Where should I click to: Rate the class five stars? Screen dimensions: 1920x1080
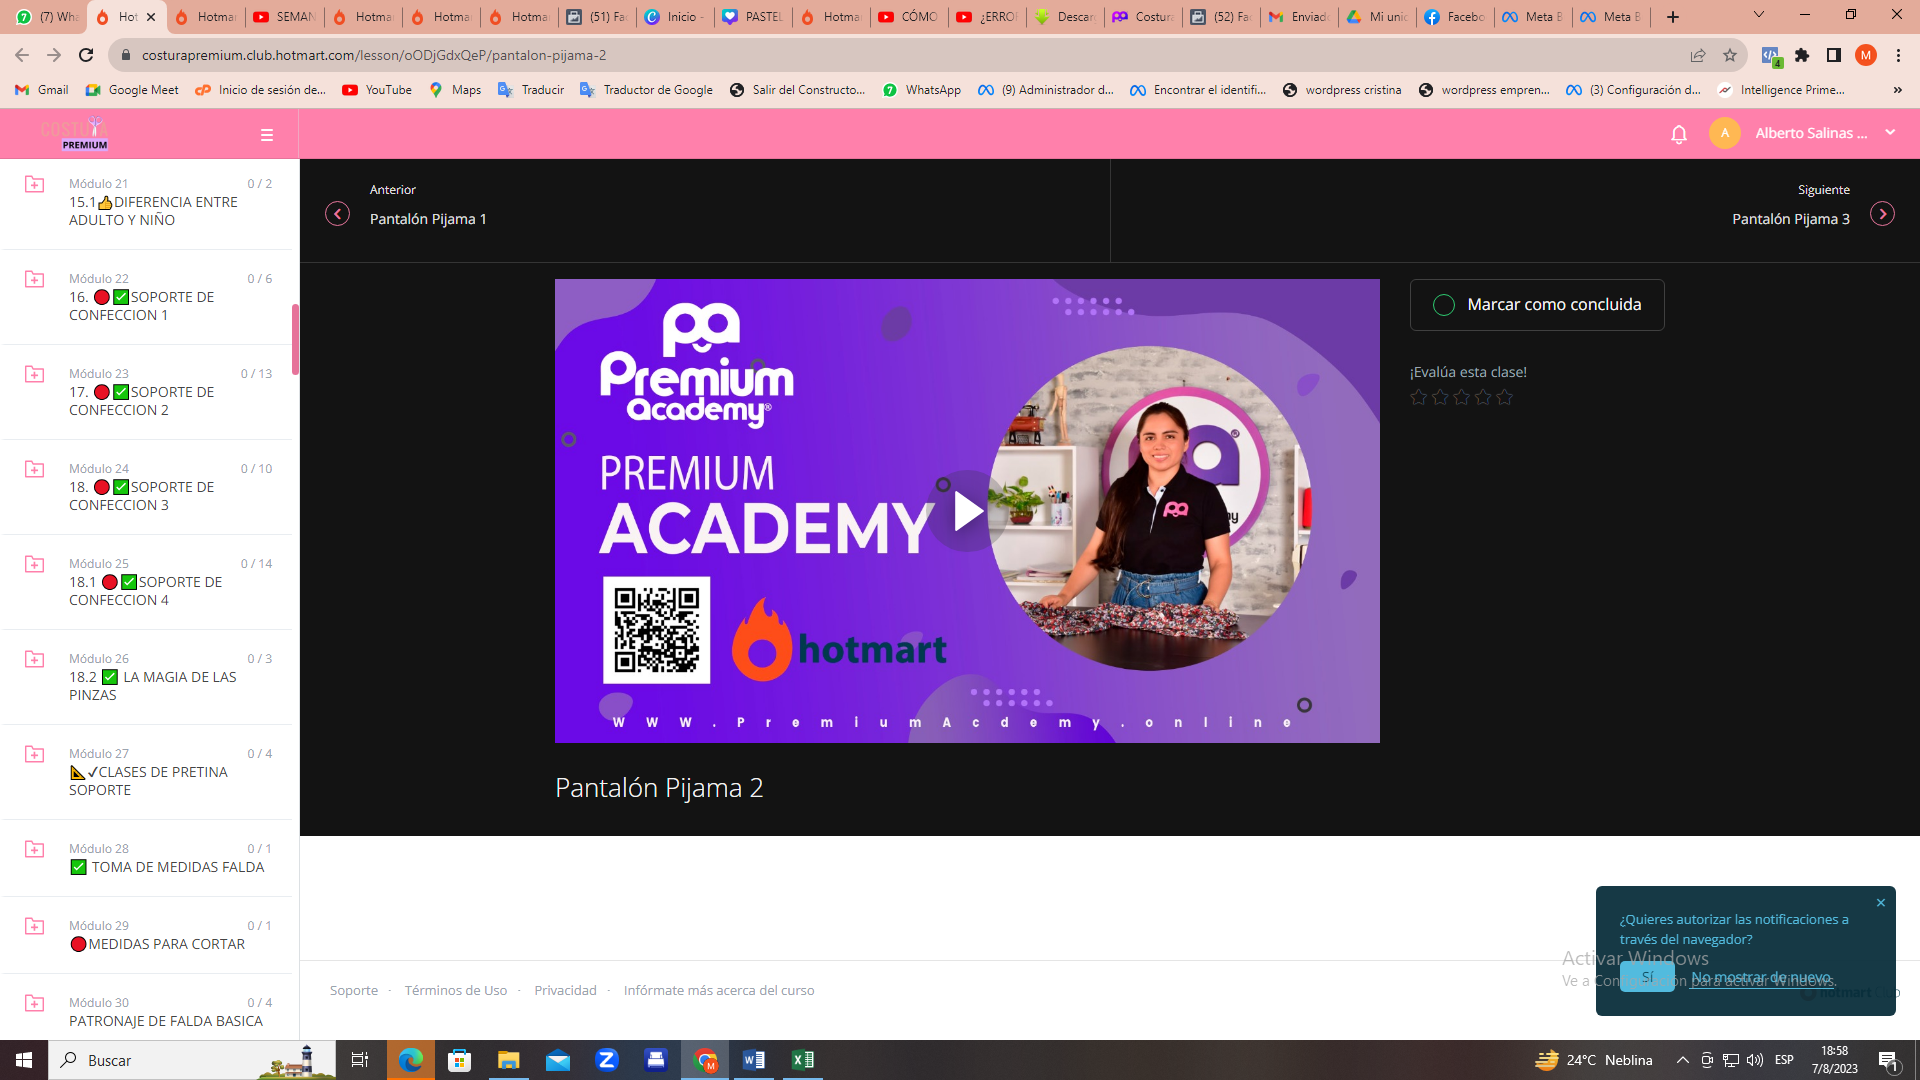point(1505,398)
